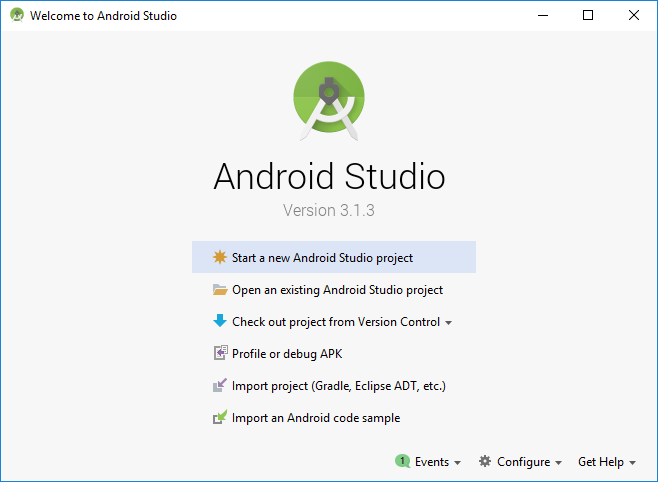Screen dimensions: 658x482
Task: Click the Profile or debug APK icon
Action: point(221,353)
